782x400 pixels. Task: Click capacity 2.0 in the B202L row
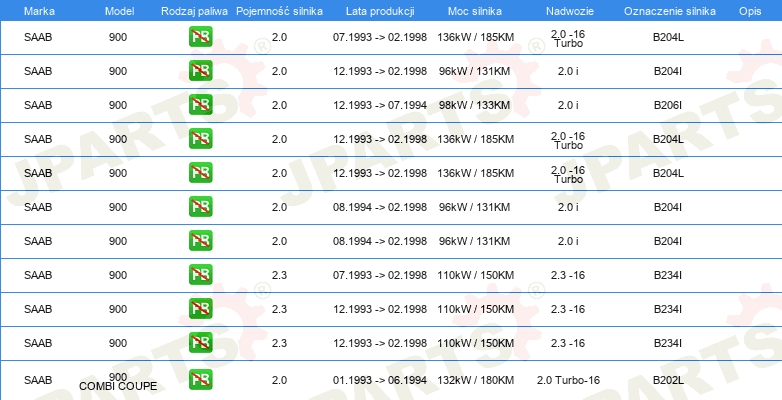(x=279, y=381)
